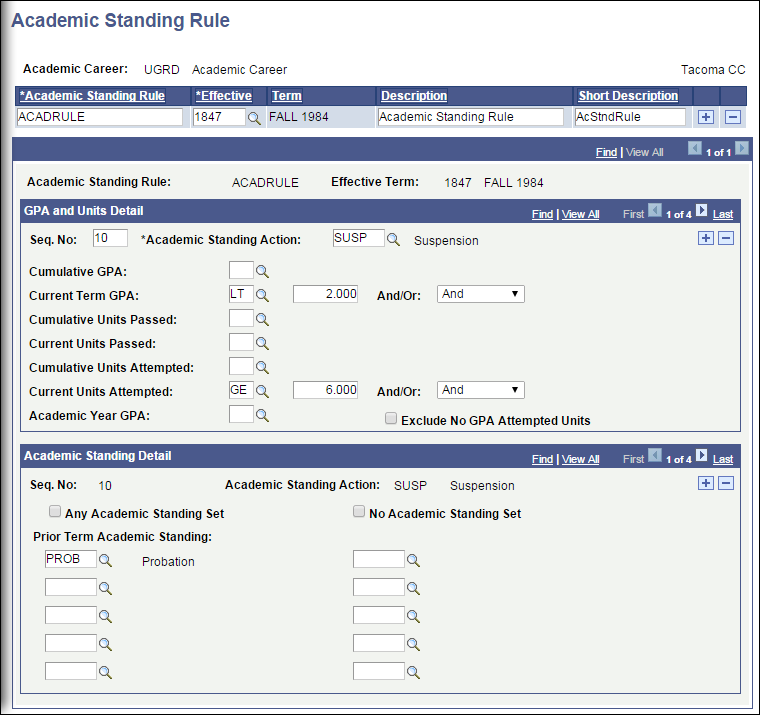Click View All in Academic Standing Detail
The height and width of the screenshot is (715, 760).
pos(581,459)
